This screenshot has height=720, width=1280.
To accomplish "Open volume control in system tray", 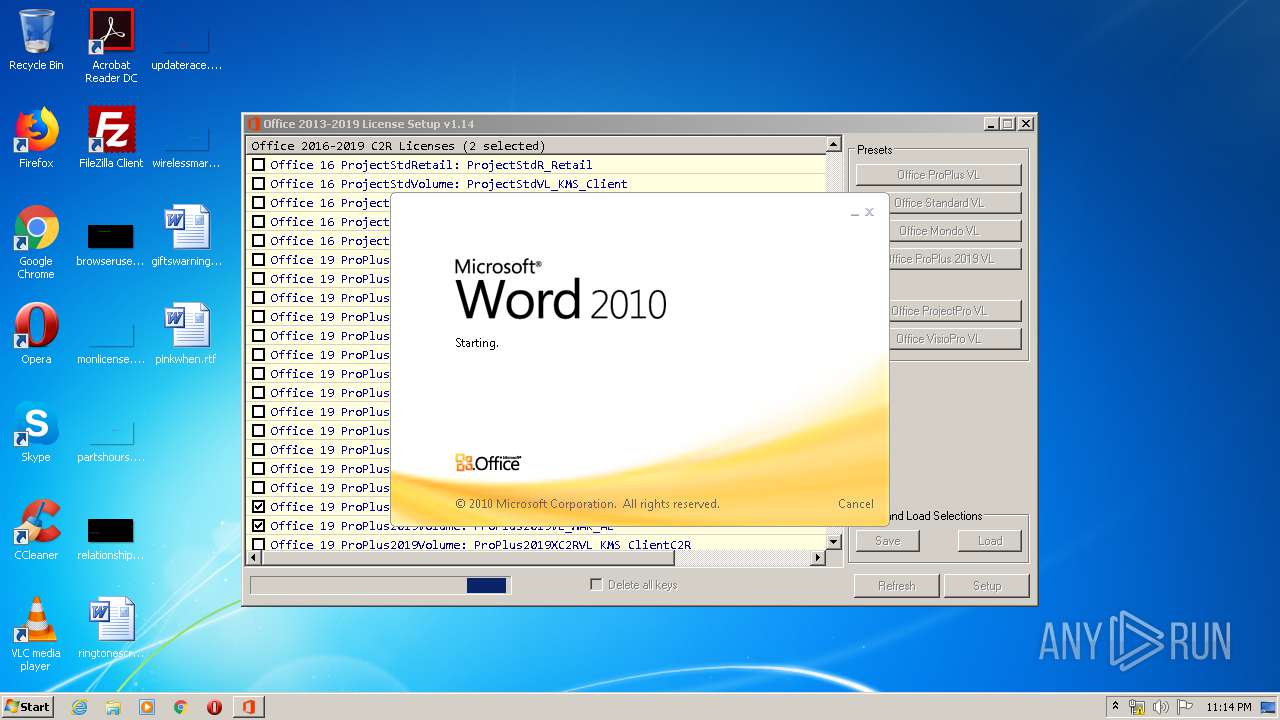I will 1161,707.
